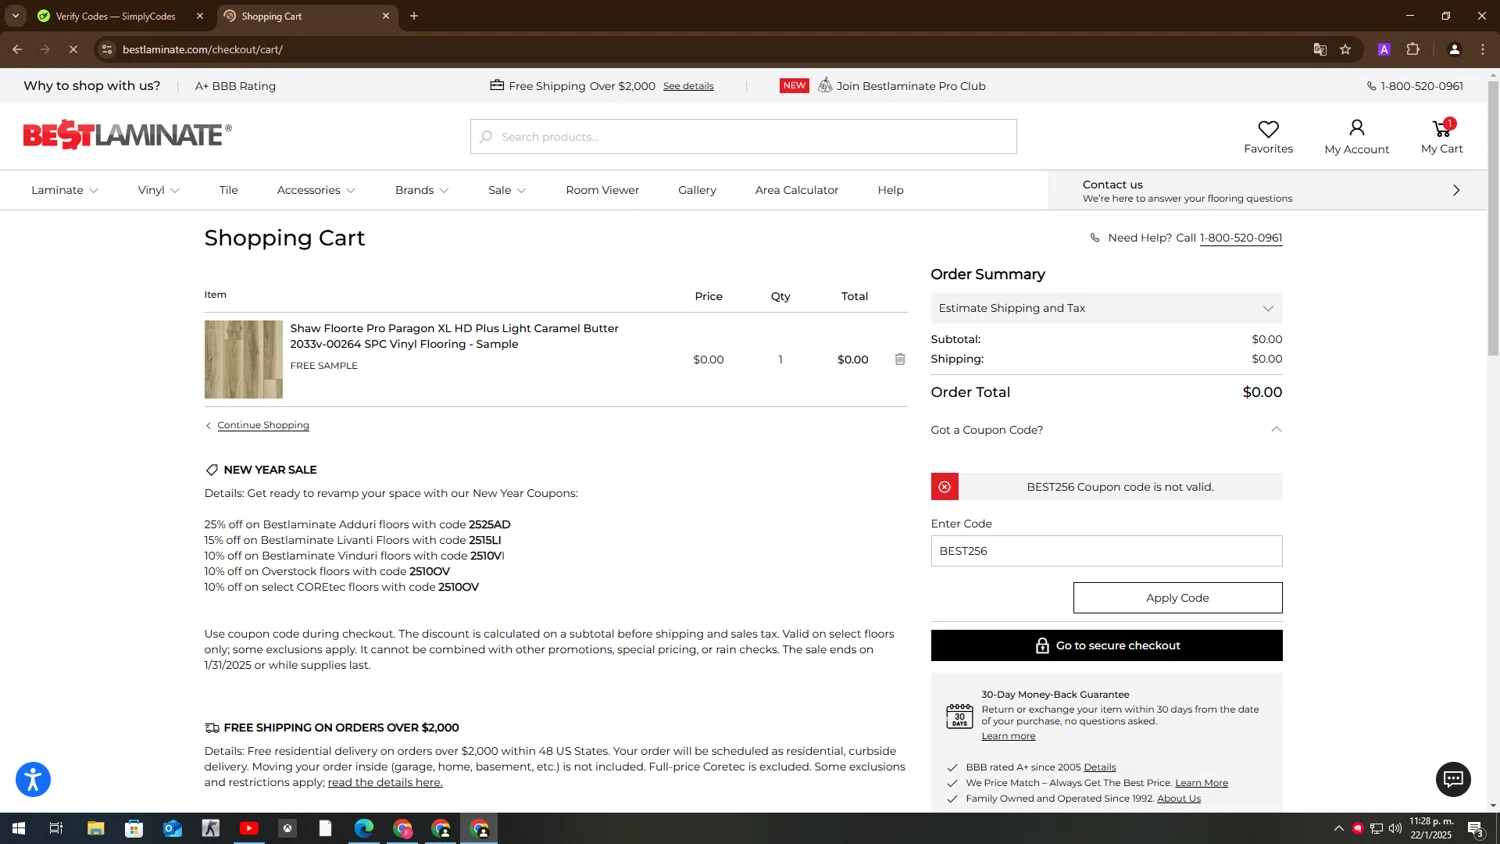
Task: Open a new browser tab
Action: [x=414, y=16]
